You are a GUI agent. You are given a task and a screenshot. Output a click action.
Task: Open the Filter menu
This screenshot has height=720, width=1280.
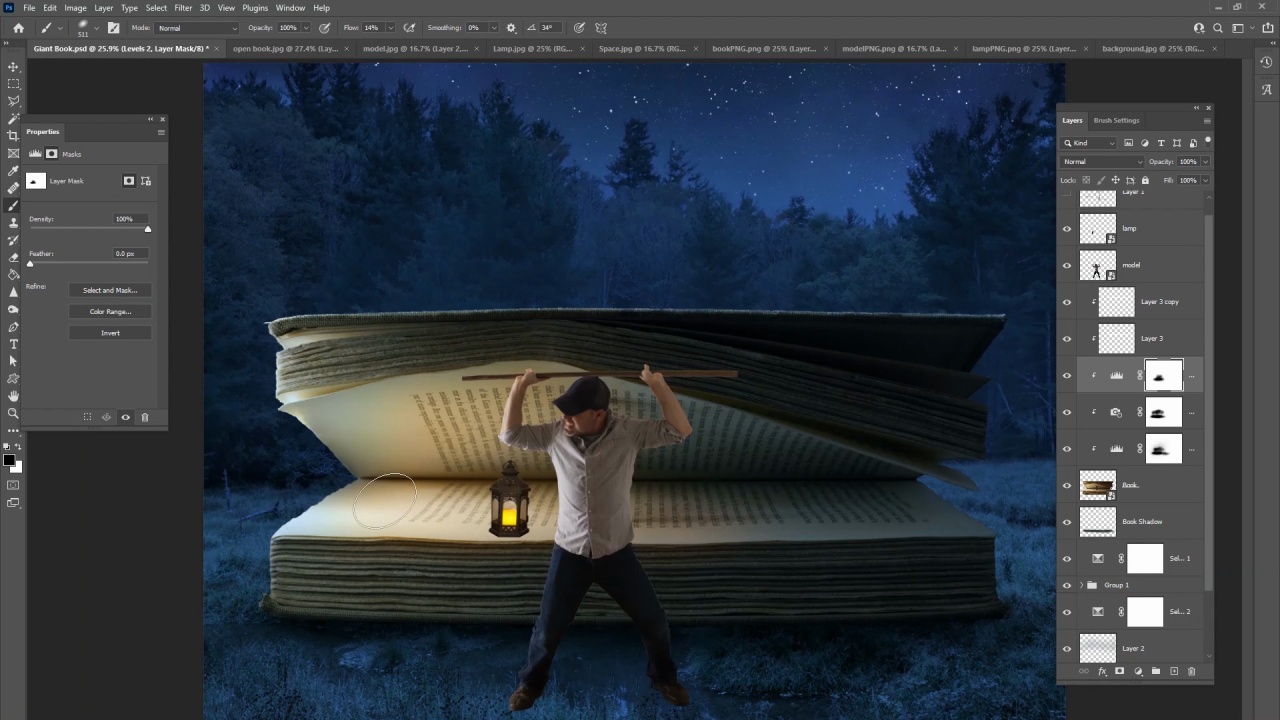click(183, 8)
